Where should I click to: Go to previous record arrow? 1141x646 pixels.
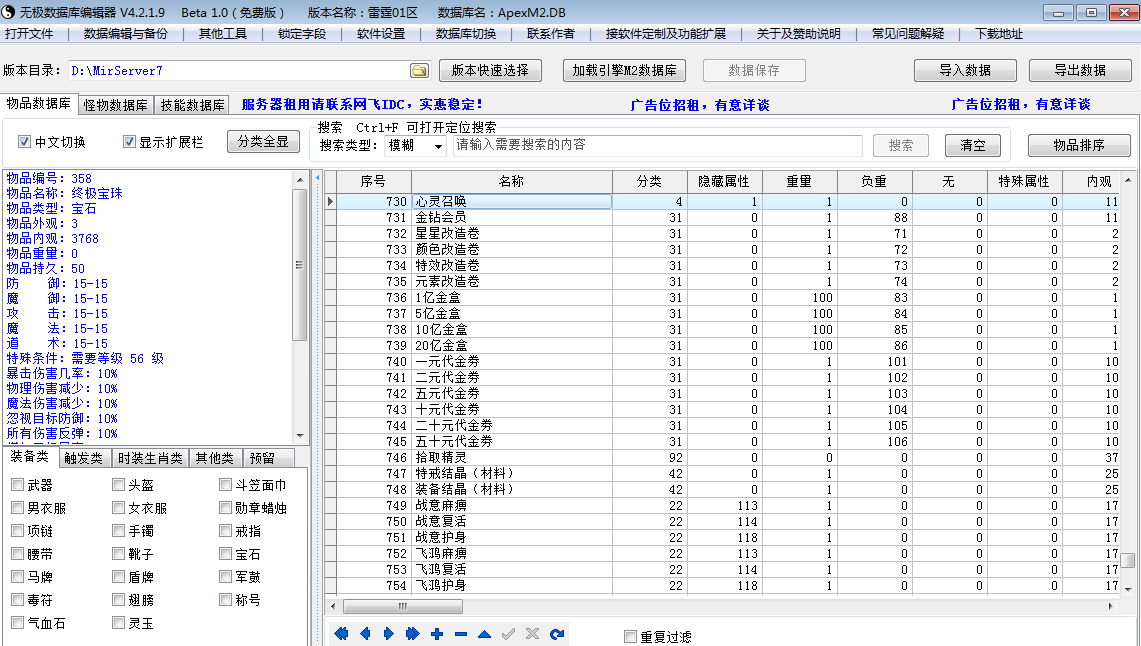365,634
